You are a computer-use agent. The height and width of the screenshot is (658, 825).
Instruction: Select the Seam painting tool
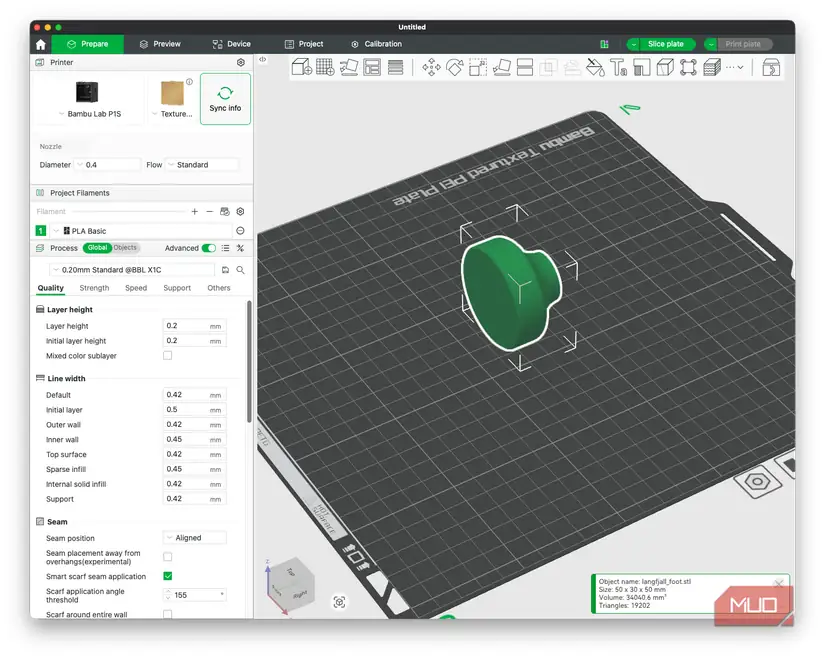[665, 67]
